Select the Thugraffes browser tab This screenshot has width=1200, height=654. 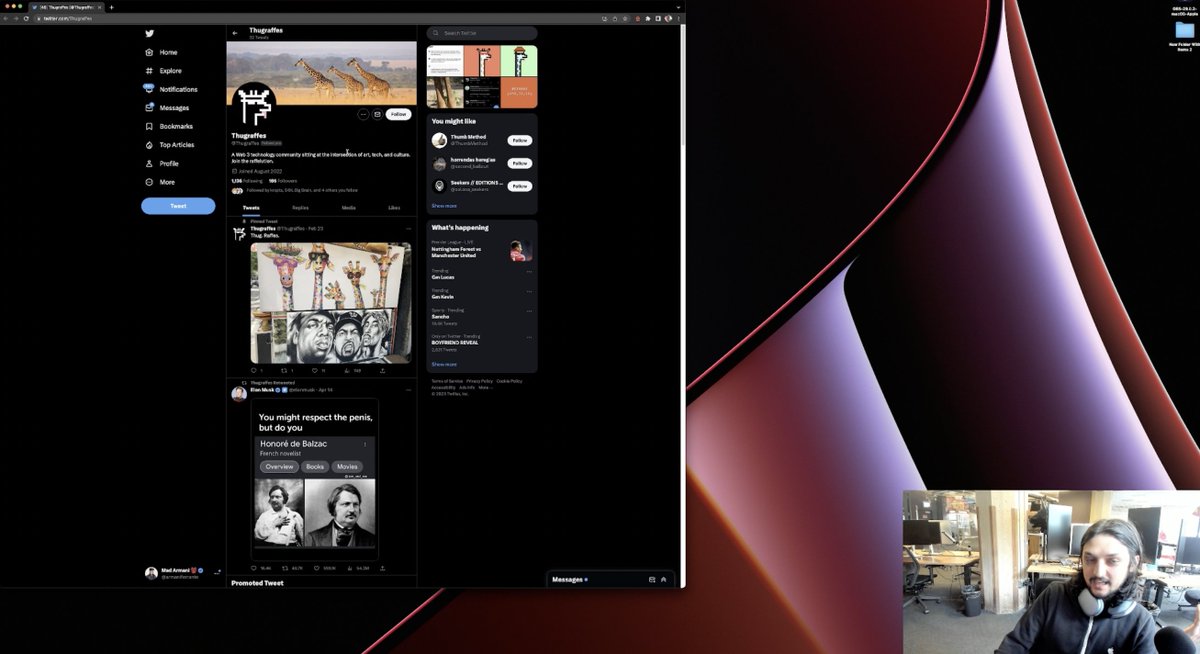66,7
